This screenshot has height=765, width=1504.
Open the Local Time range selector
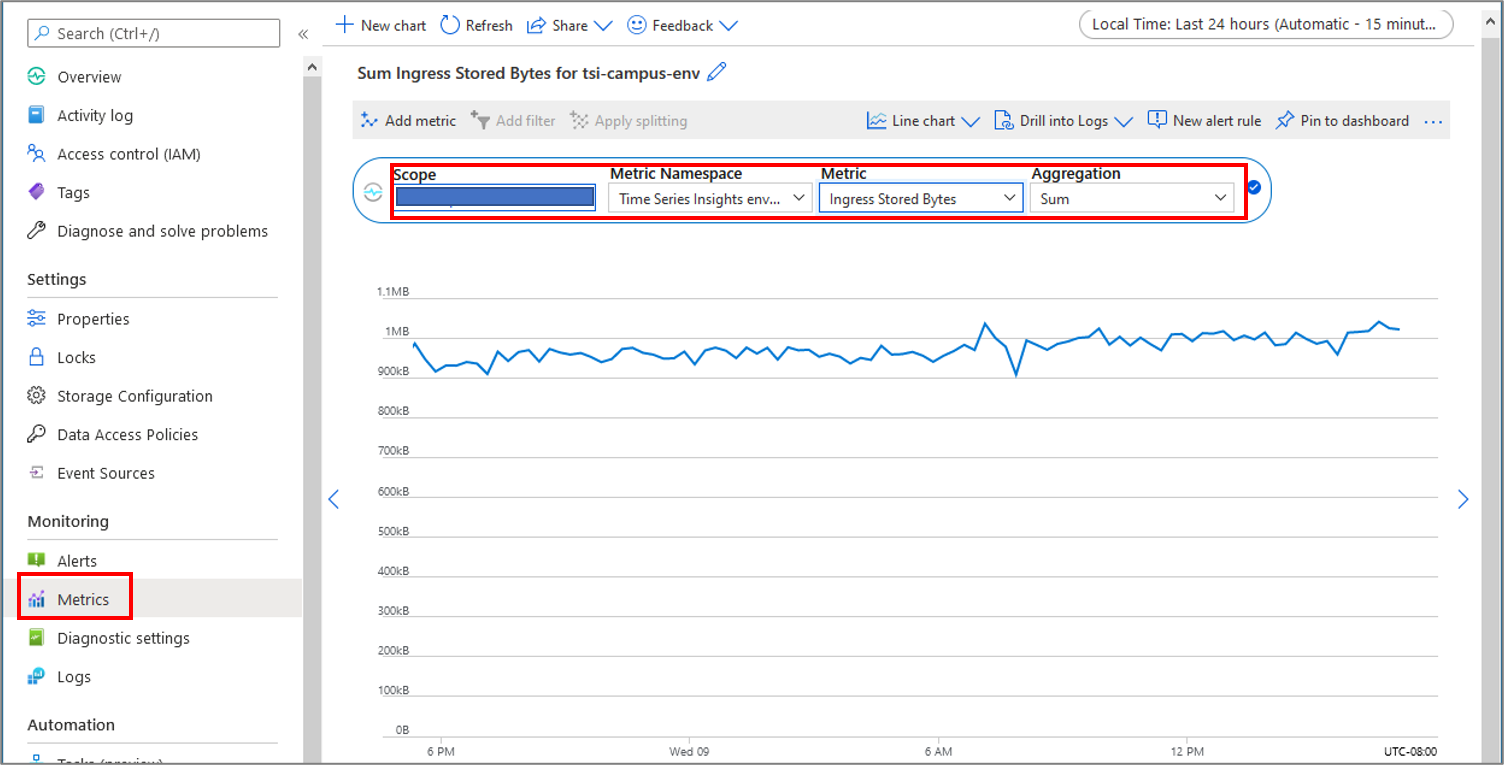tap(1265, 24)
